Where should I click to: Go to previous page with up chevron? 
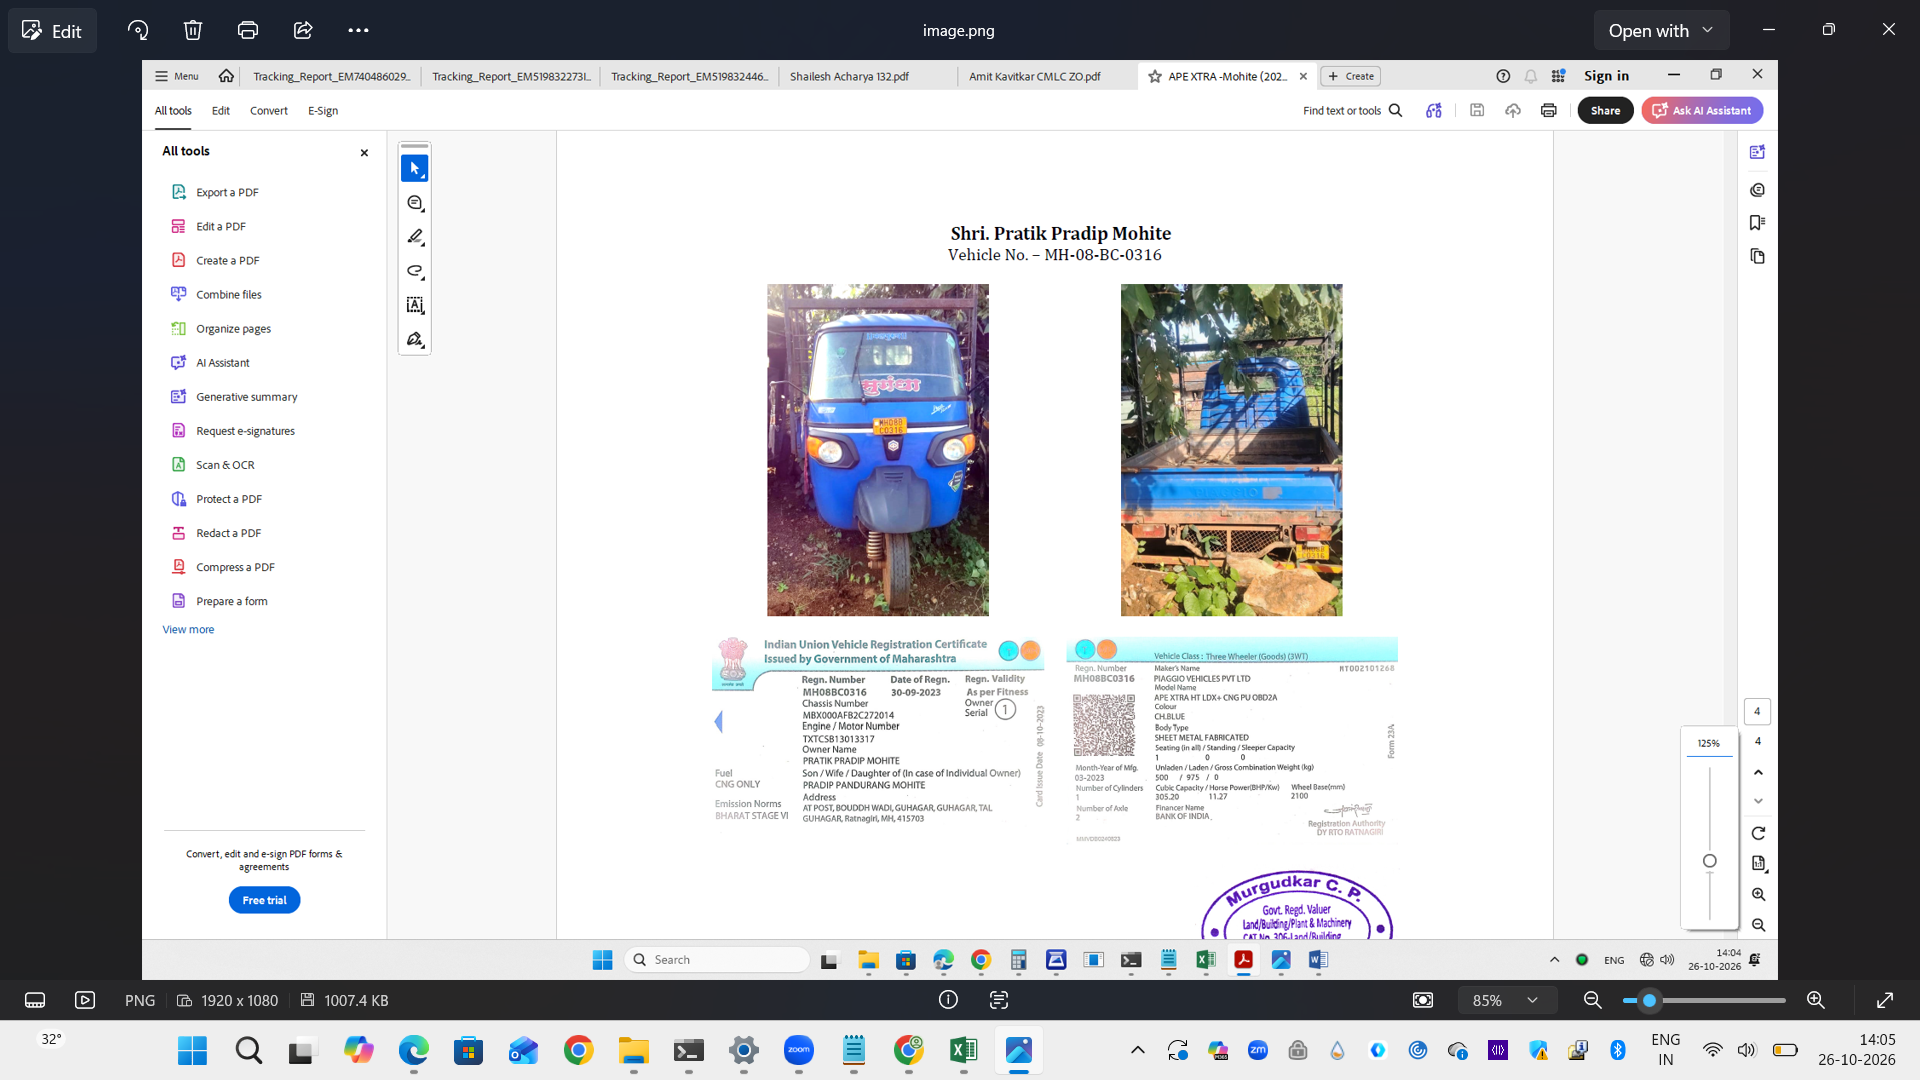1758,772
